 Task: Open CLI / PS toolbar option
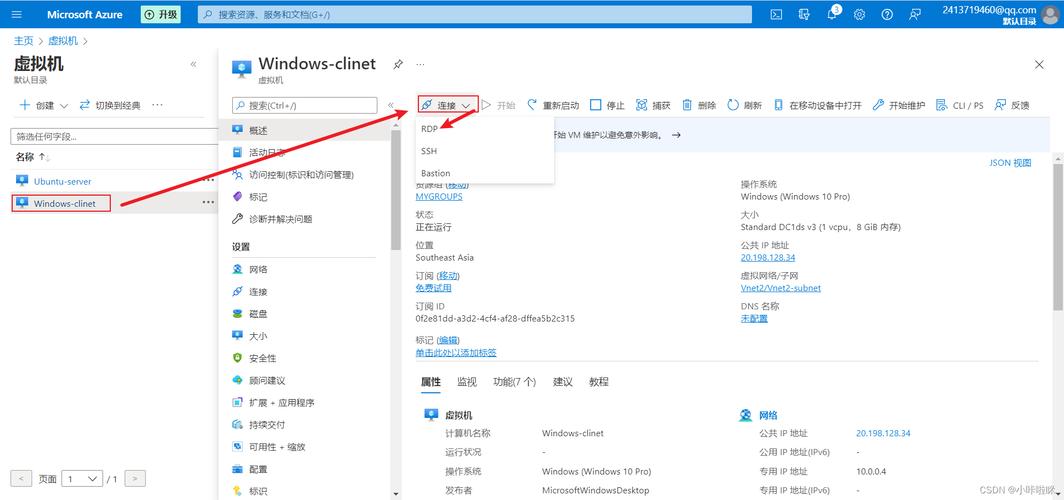[960, 105]
